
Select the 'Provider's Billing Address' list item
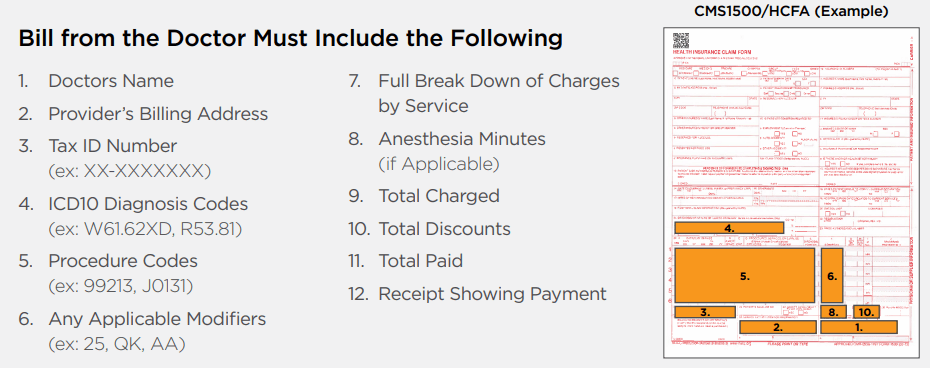pos(158,113)
